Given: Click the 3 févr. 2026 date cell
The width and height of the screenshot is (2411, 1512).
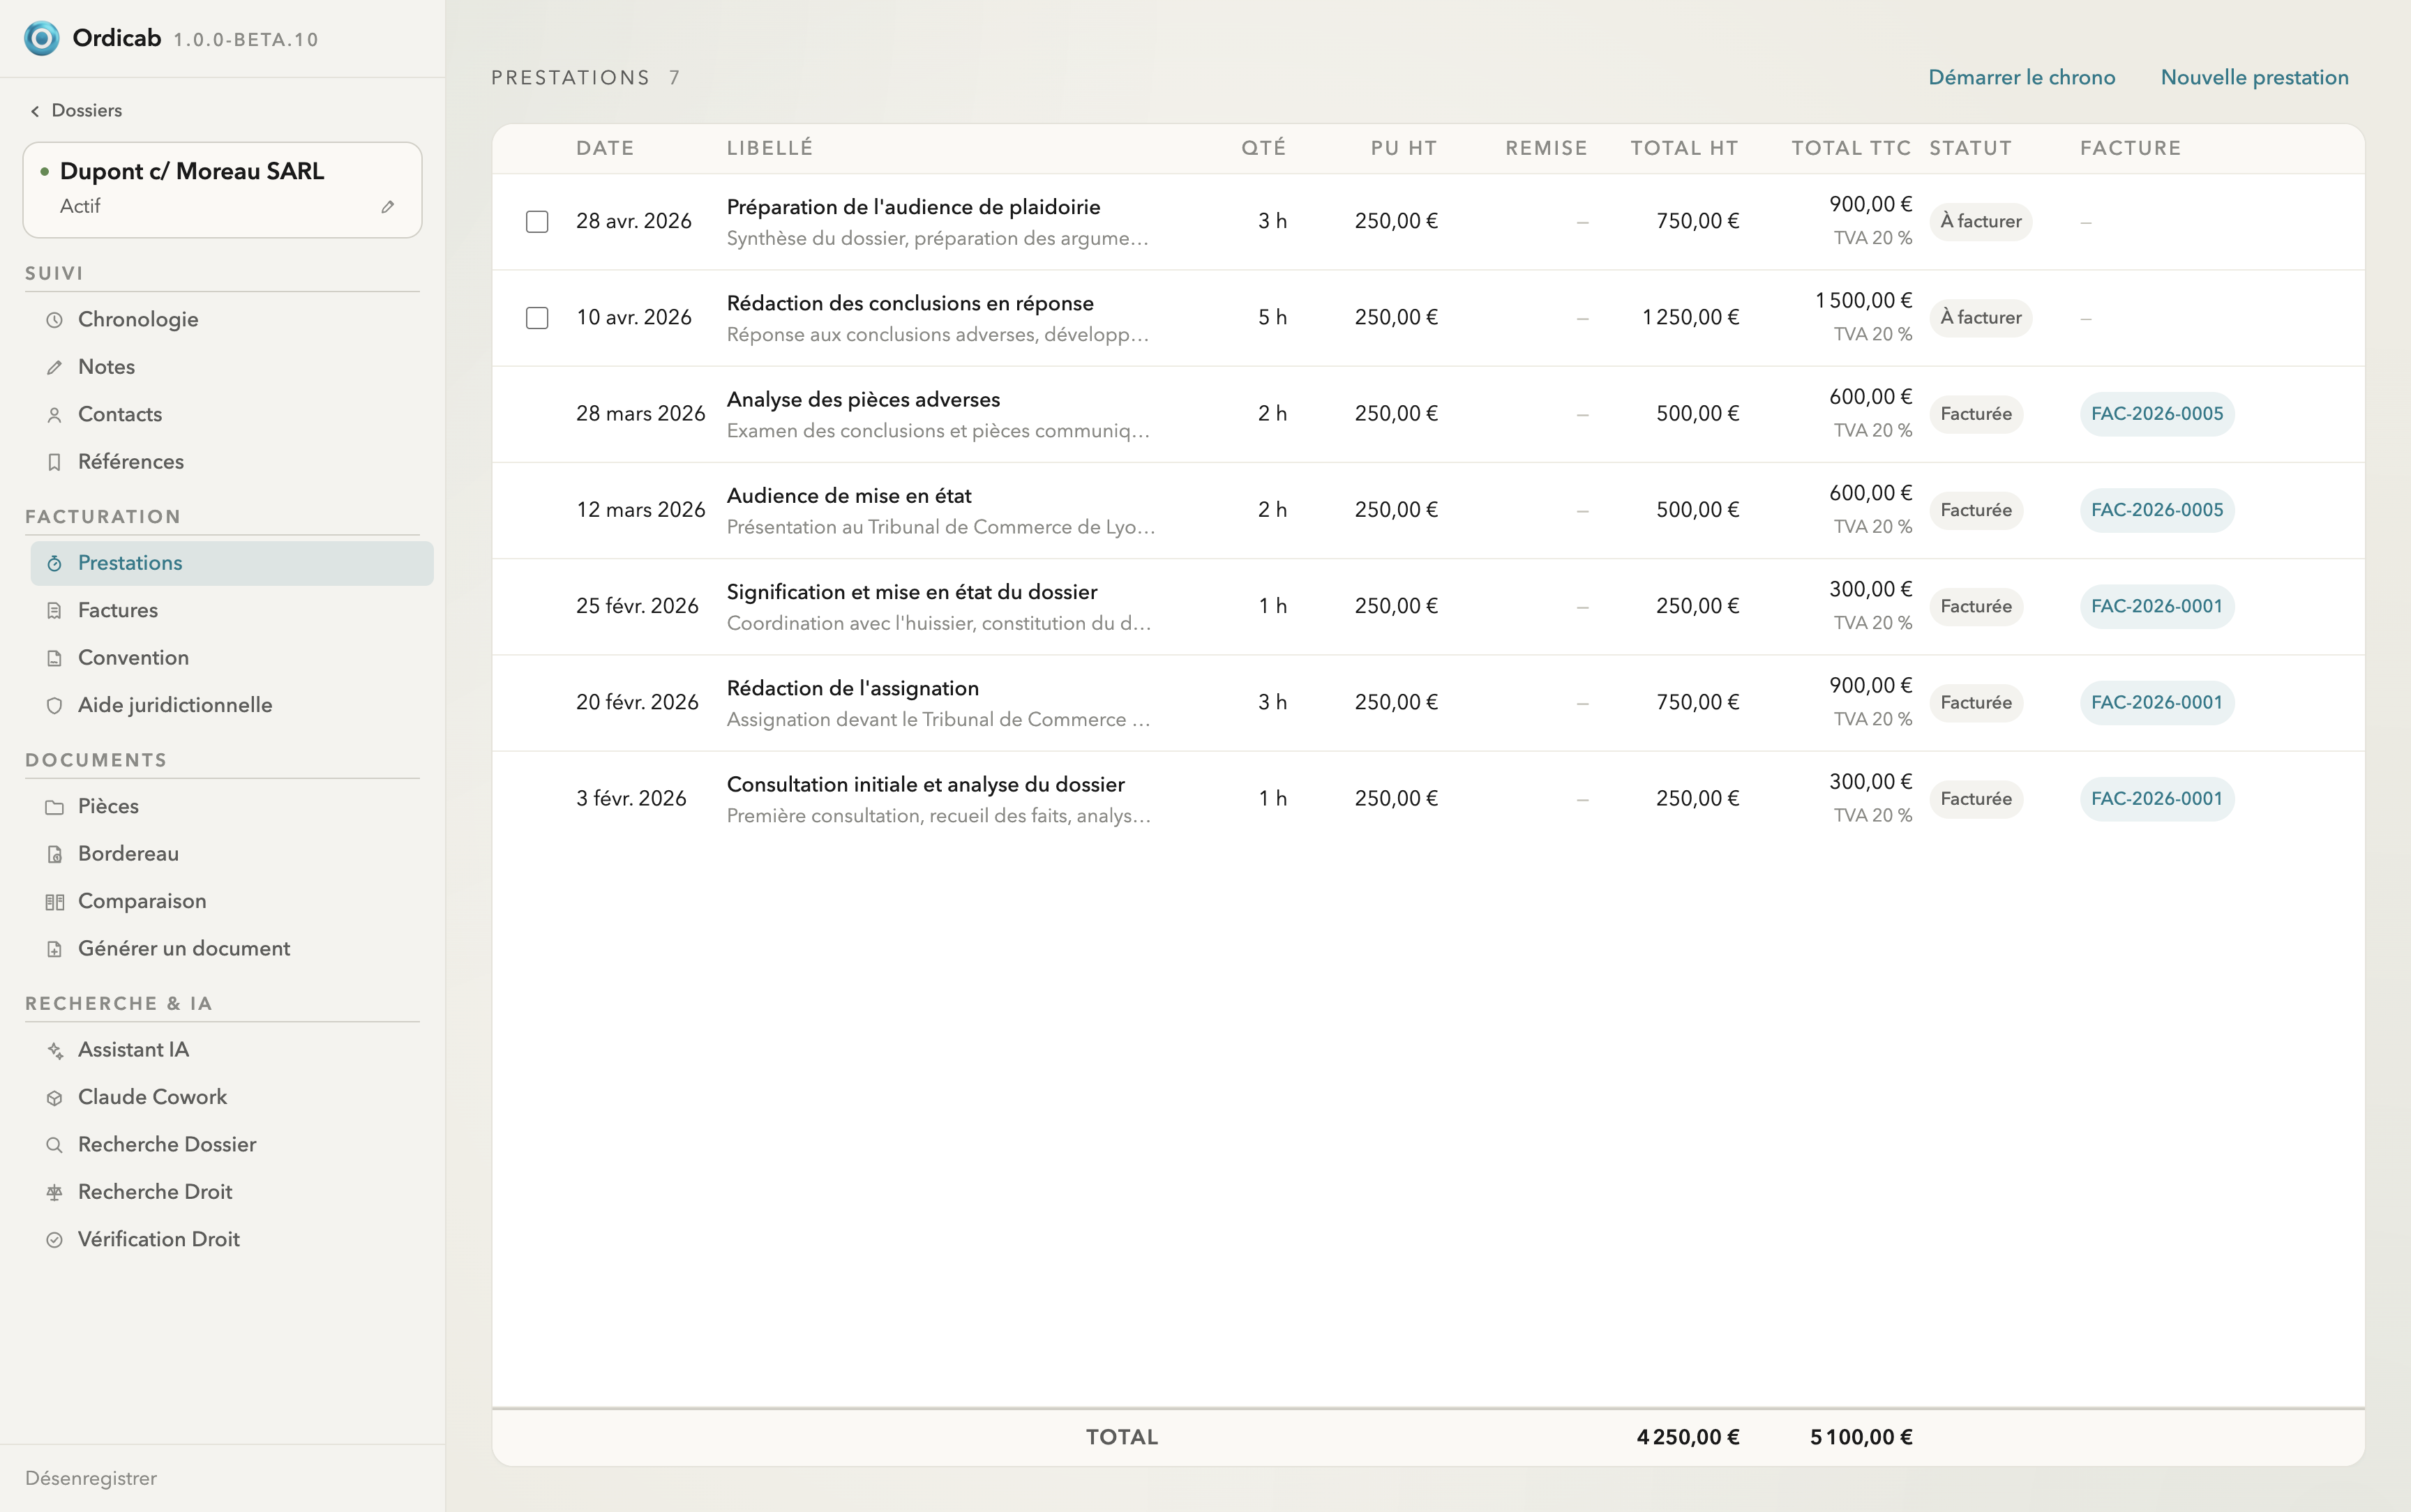Looking at the screenshot, I should [631, 799].
